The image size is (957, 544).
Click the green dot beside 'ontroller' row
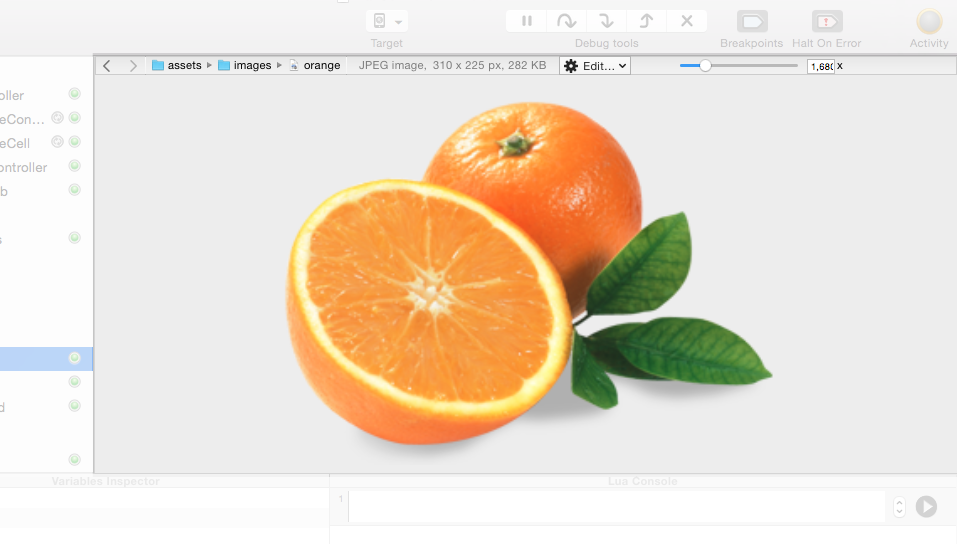74,165
